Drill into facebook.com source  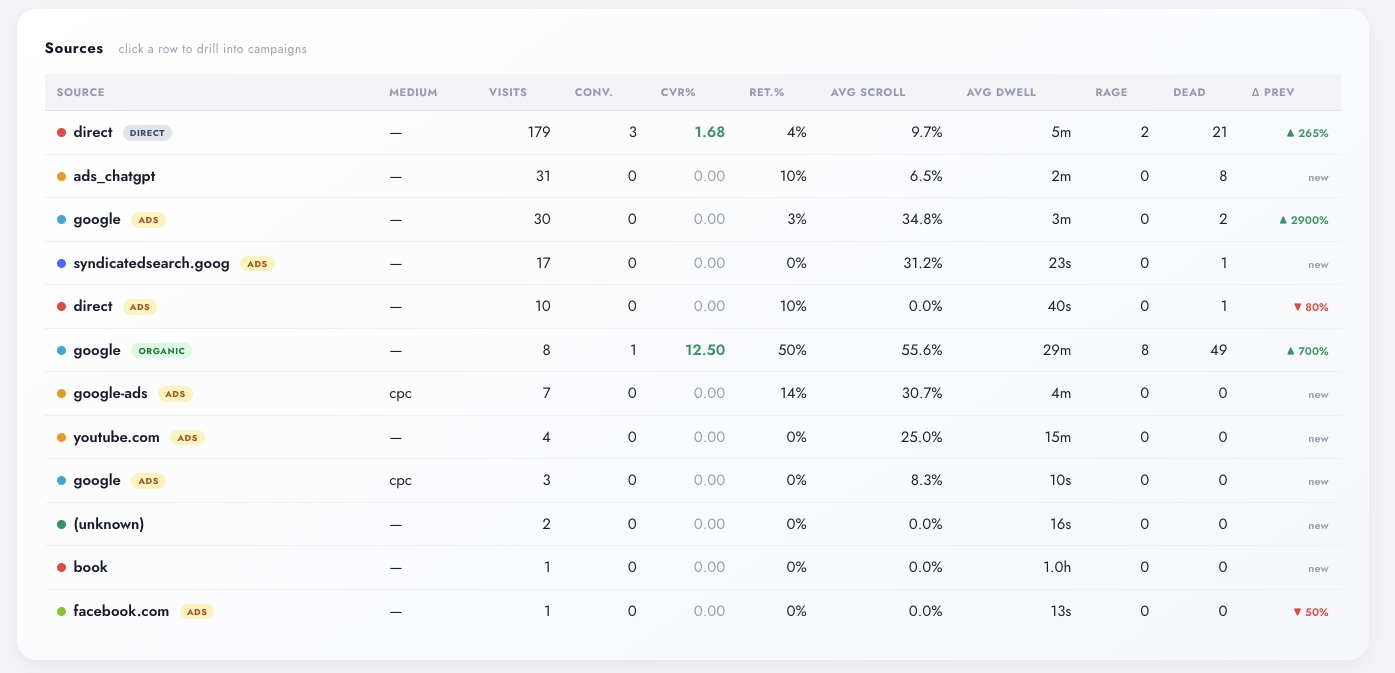click(x=693, y=611)
